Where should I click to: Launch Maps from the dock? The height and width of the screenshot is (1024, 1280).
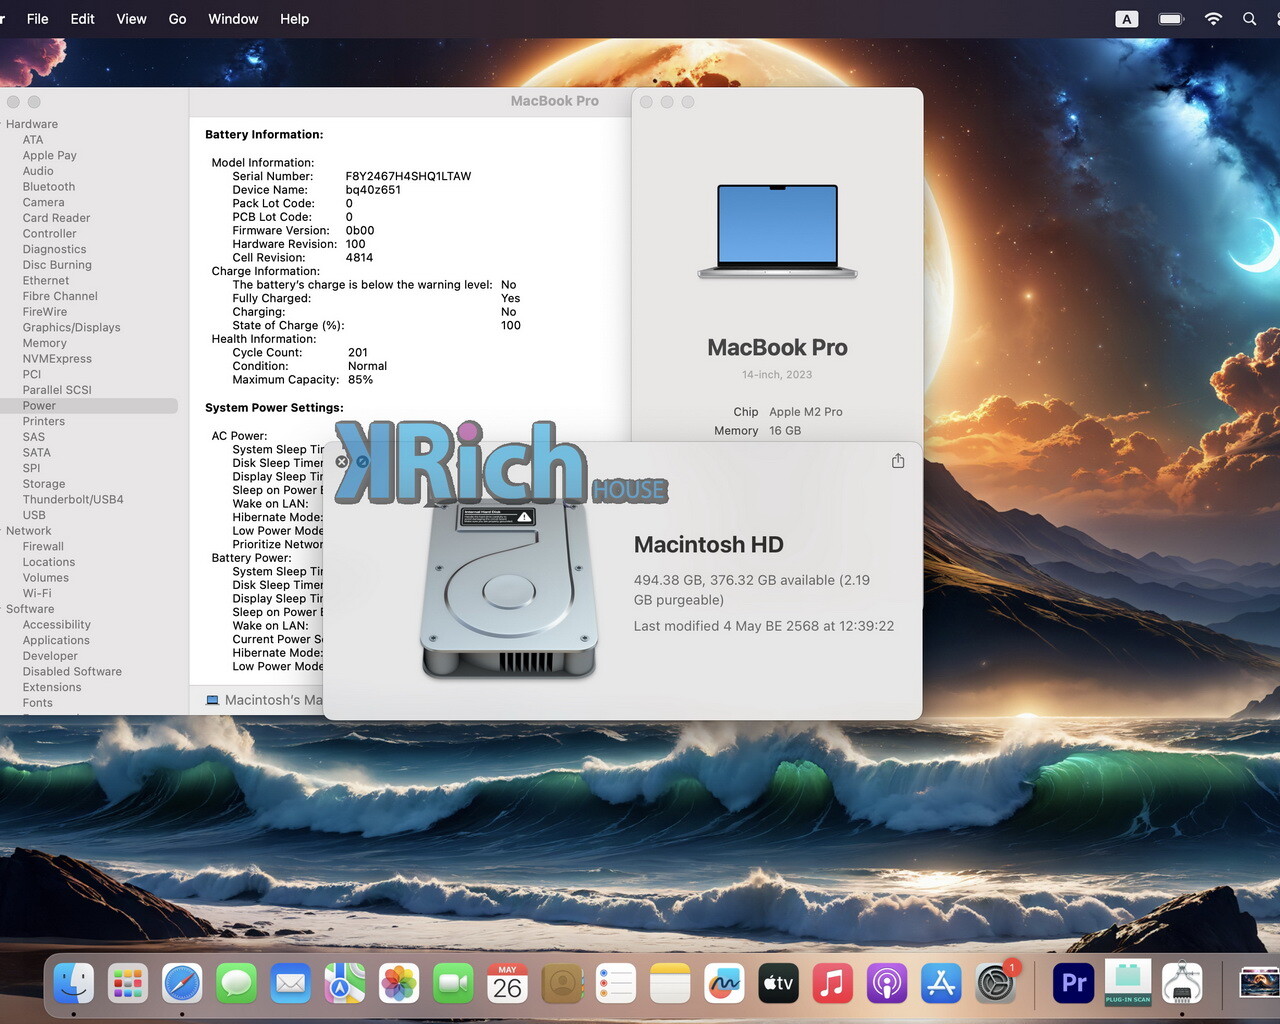[x=344, y=984]
